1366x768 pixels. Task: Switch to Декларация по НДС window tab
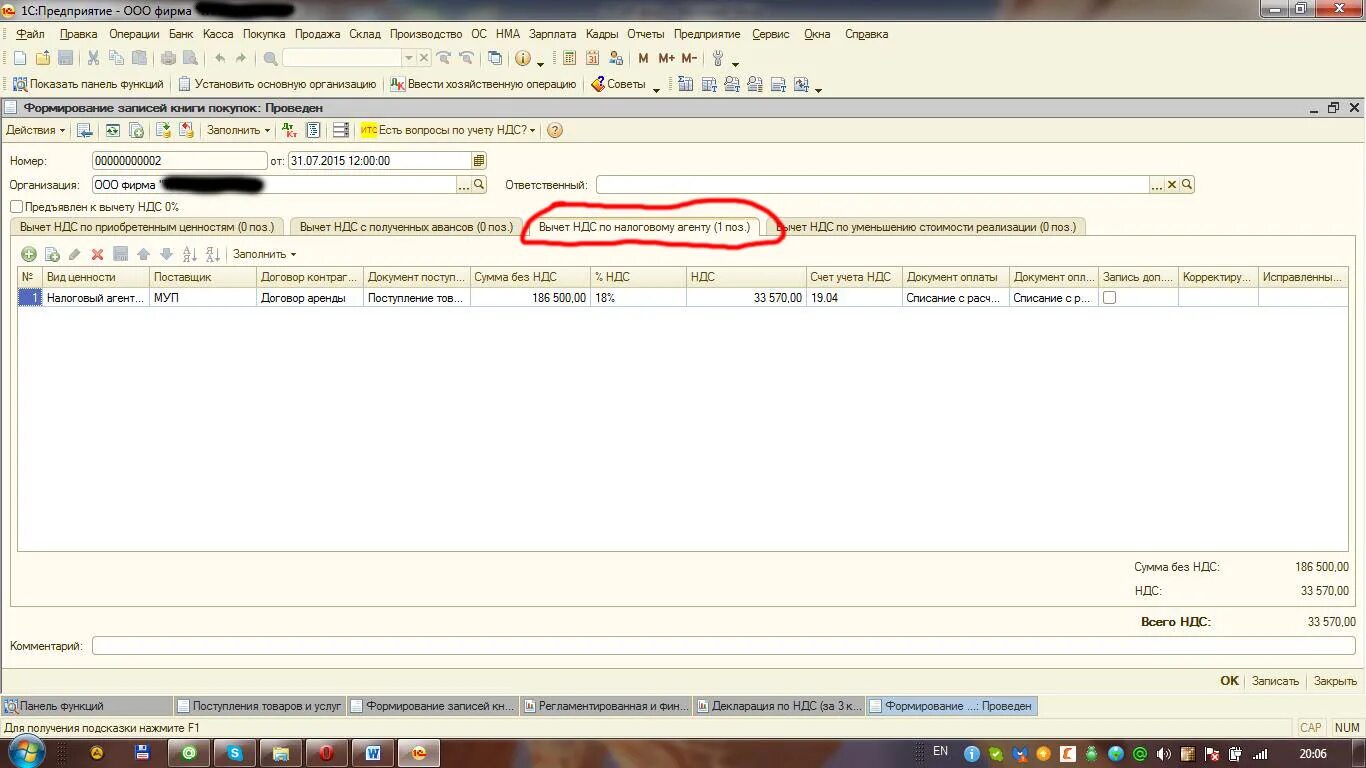[779, 706]
